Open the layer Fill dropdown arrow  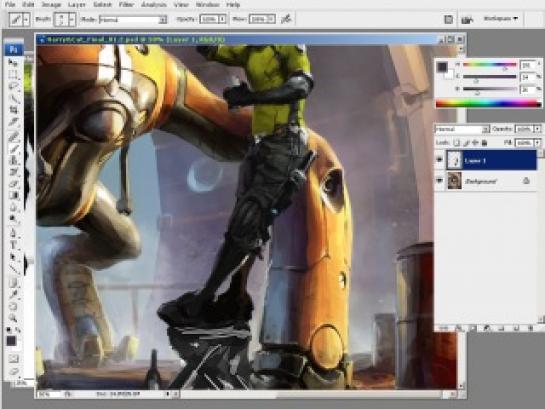coord(538,142)
